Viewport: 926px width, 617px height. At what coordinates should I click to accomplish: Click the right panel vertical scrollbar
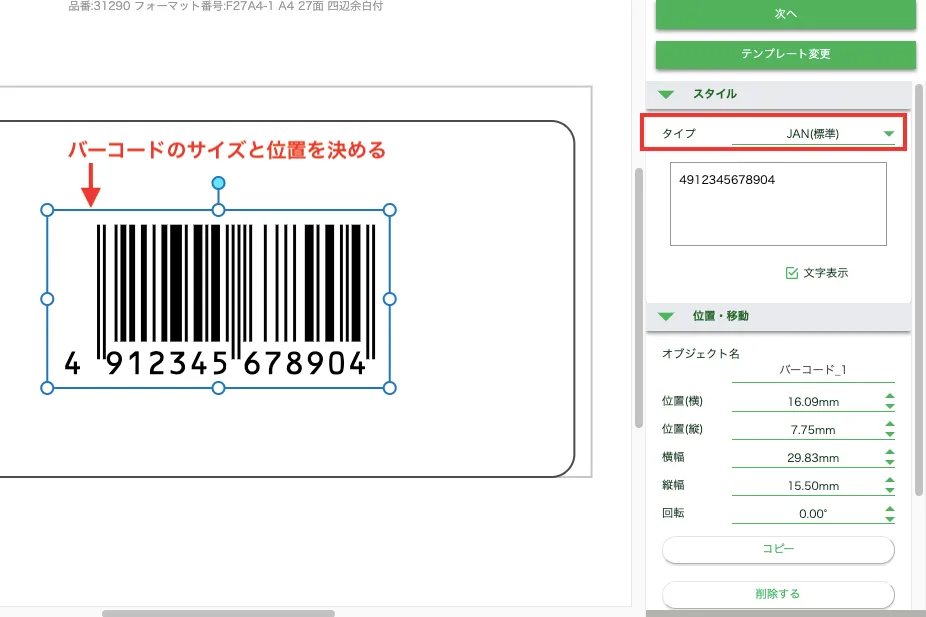click(919, 289)
